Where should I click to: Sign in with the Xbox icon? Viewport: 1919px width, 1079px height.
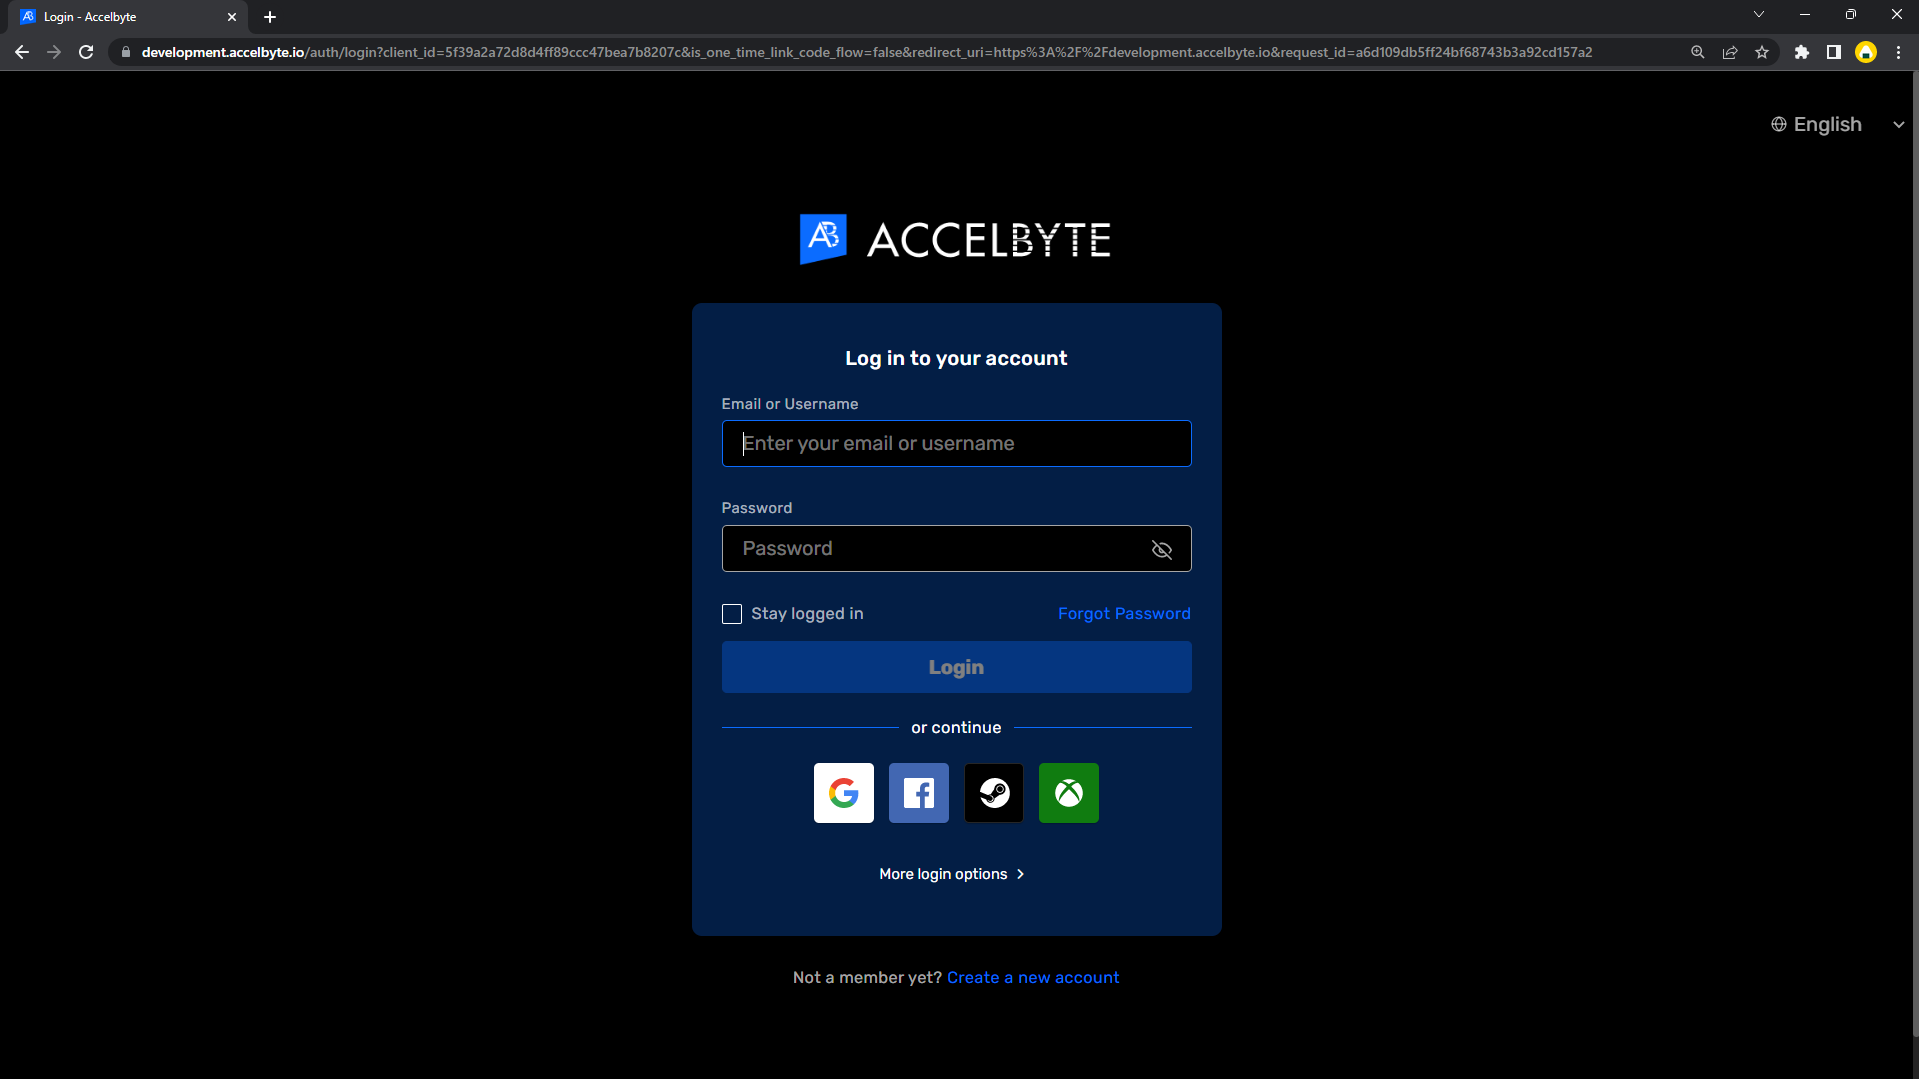pos(1068,793)
